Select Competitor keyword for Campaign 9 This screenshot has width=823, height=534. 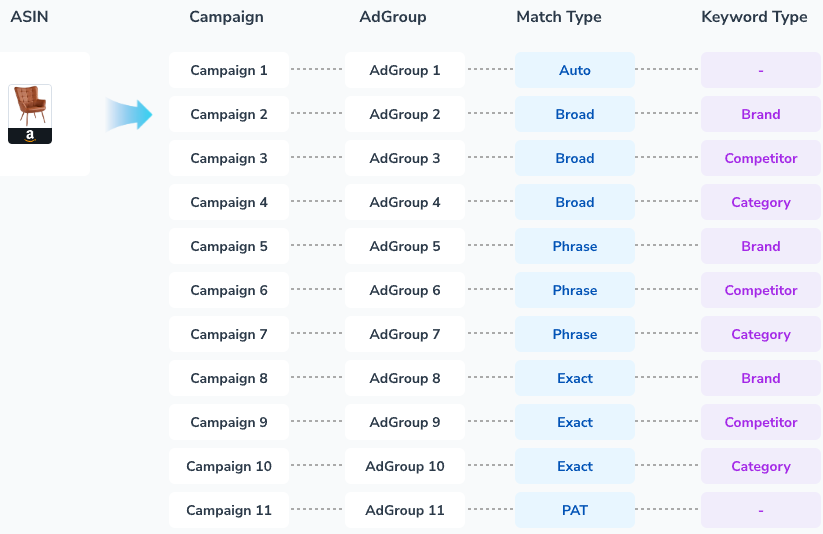click(761, 423)
